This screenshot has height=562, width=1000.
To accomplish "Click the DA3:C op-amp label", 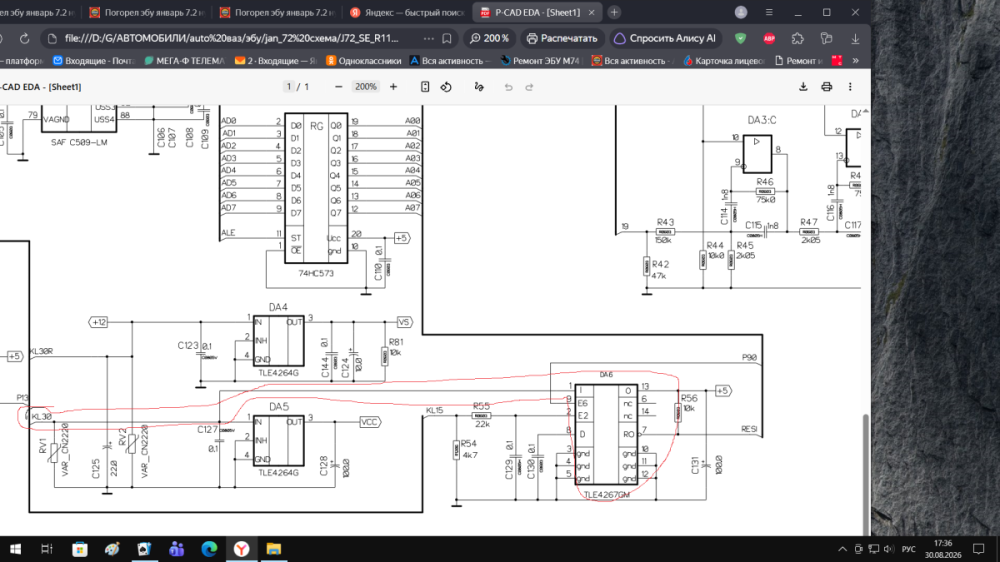I will [762, 120].
